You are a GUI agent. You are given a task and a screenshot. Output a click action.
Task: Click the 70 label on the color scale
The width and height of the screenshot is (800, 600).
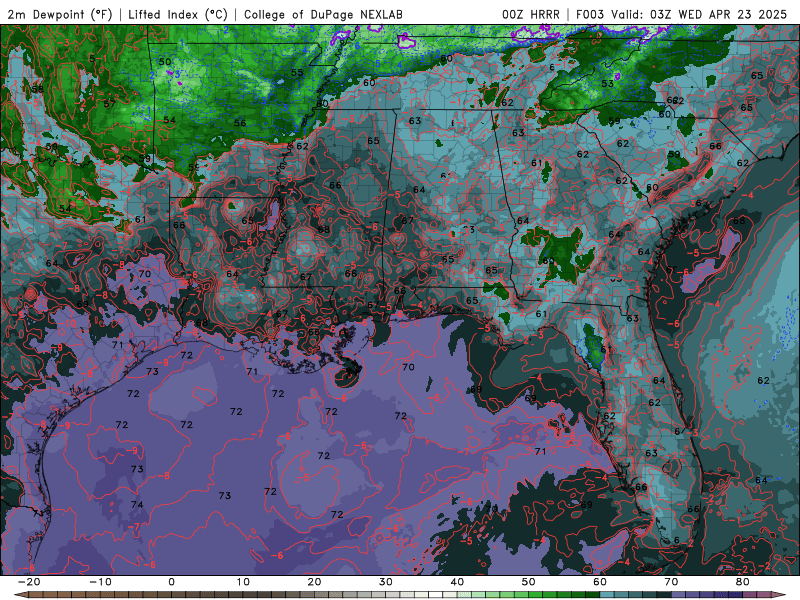coord(671,582)
